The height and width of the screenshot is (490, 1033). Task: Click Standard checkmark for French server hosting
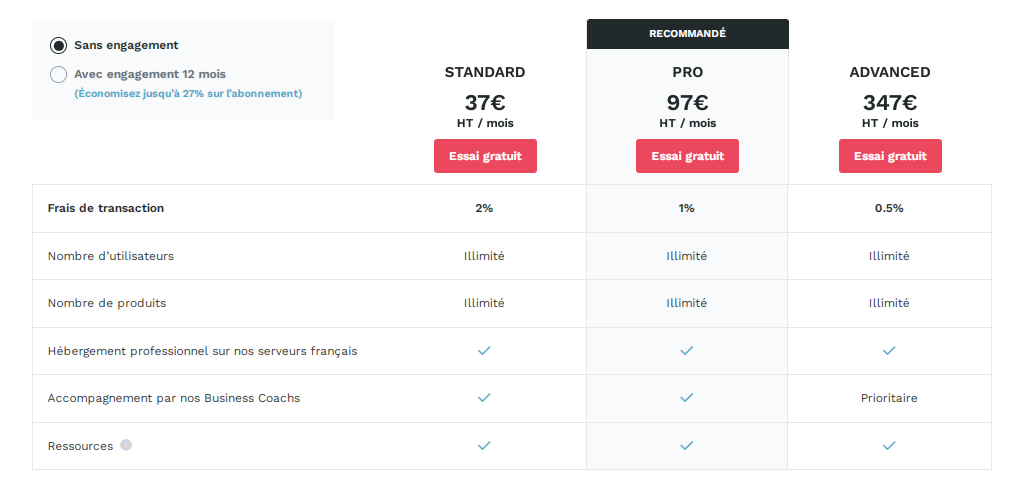484,351
